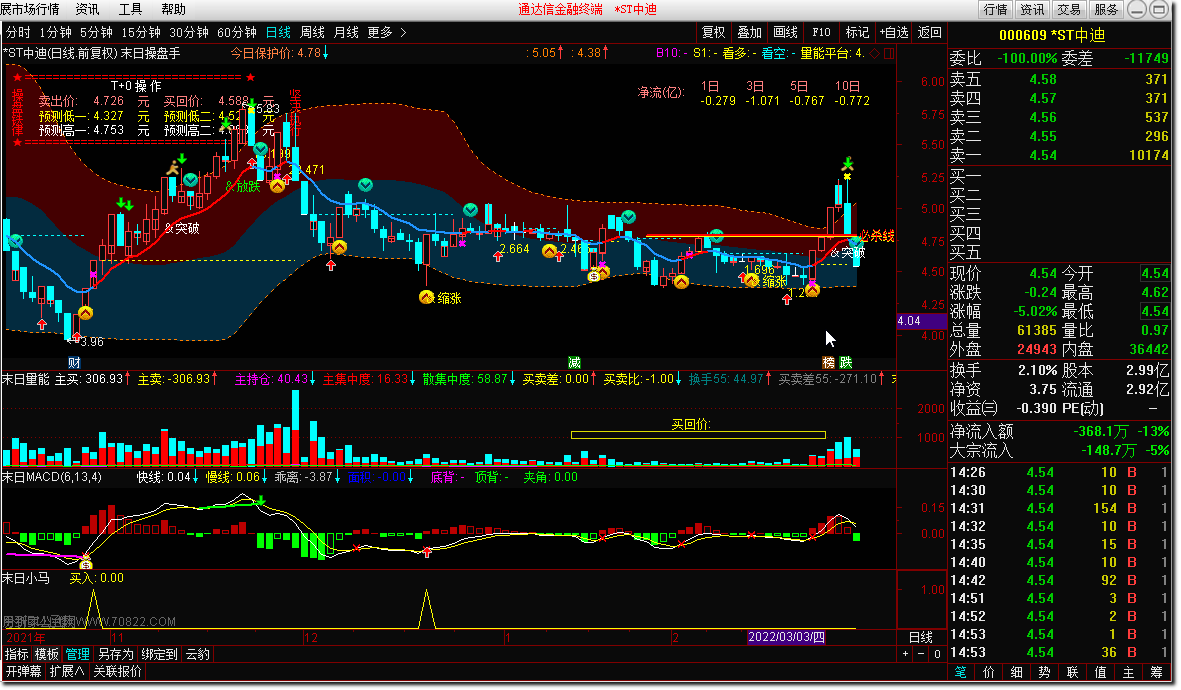Select the 势 trend tab
This screenshot has height=690, width=1181.
pyautogui.click(x=1044, y=671)
